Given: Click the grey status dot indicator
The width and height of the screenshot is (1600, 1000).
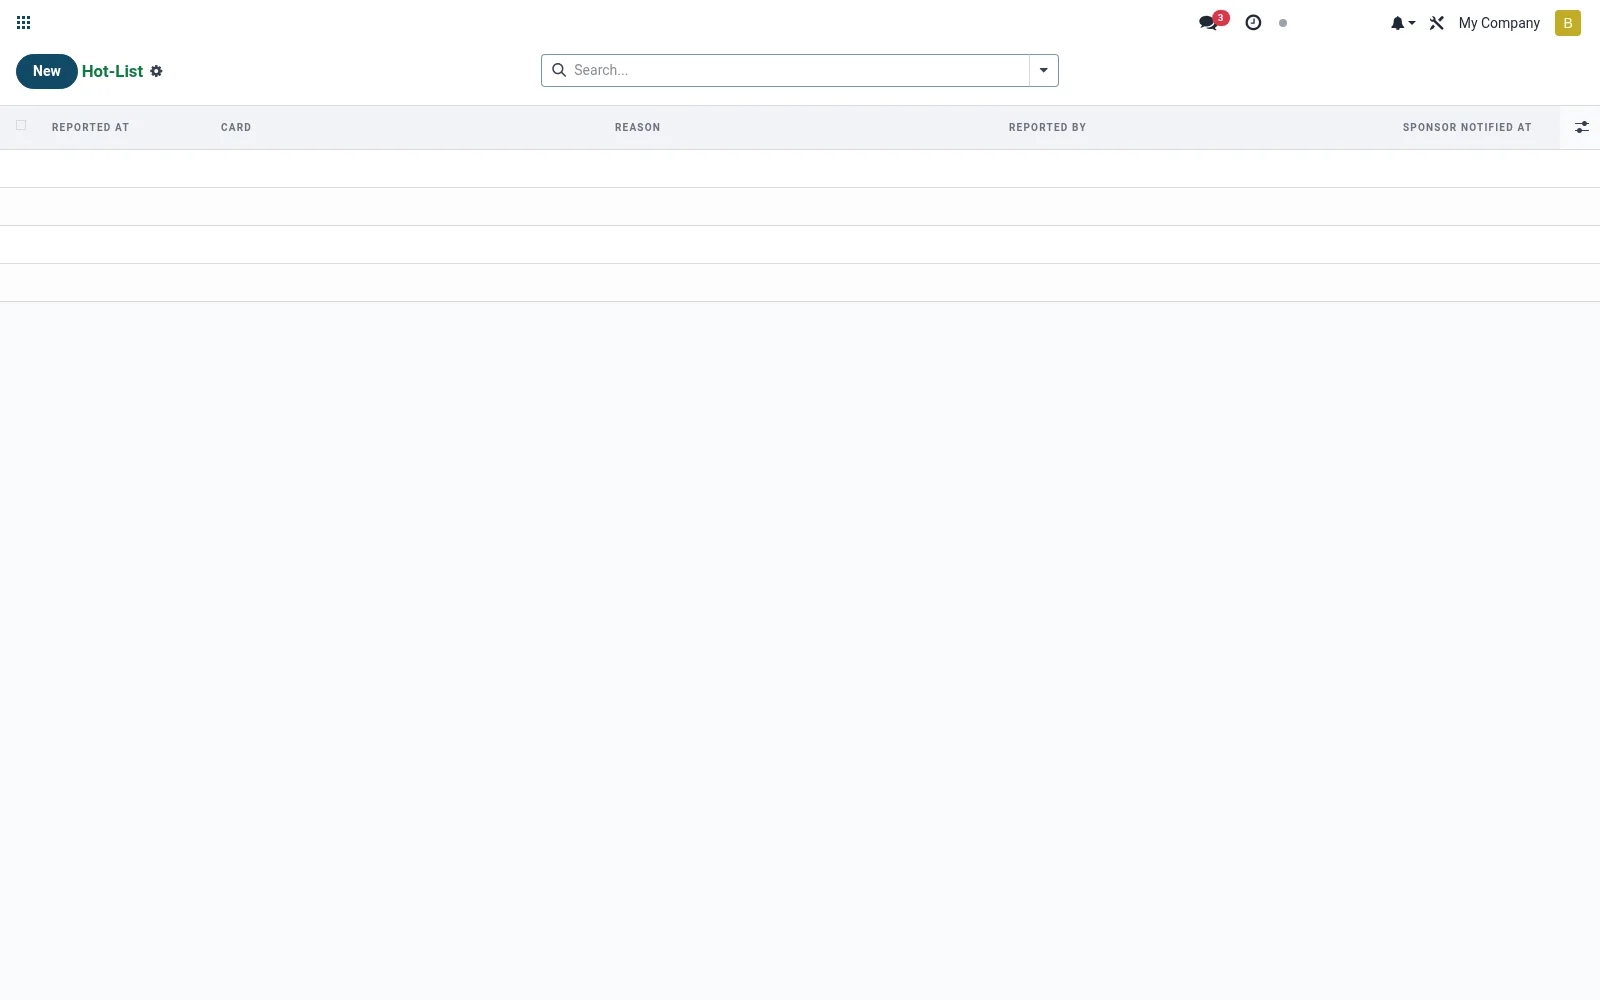Looking at the screenshot, I should pos(1283,23).
